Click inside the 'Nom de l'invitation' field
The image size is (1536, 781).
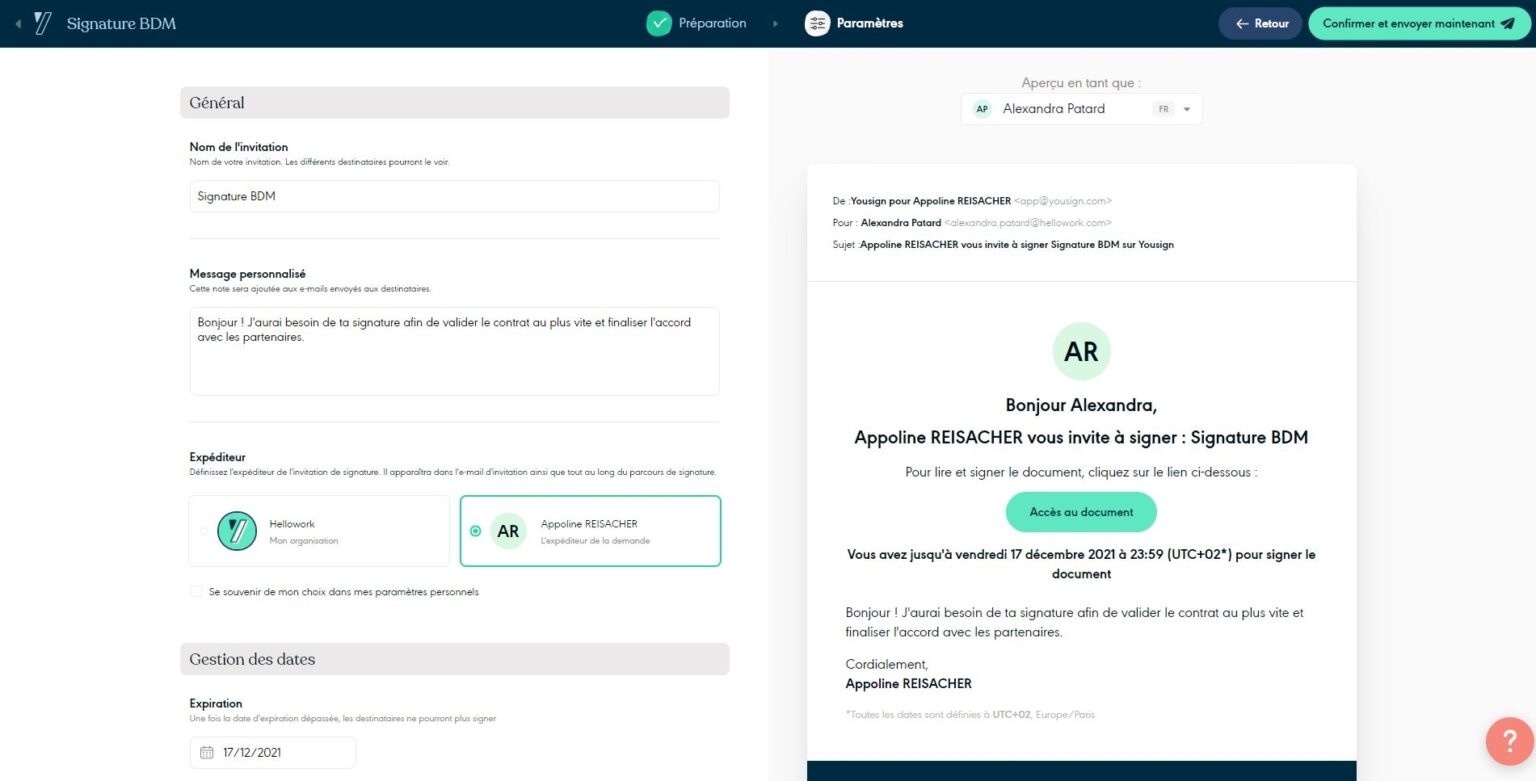point(454,196)
